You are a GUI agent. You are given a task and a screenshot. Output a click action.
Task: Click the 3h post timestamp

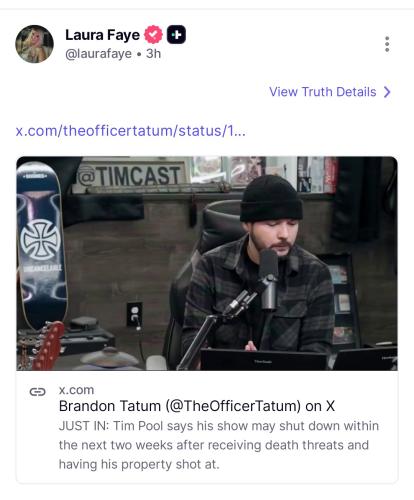pyautogui.click(x=153, y=54)
